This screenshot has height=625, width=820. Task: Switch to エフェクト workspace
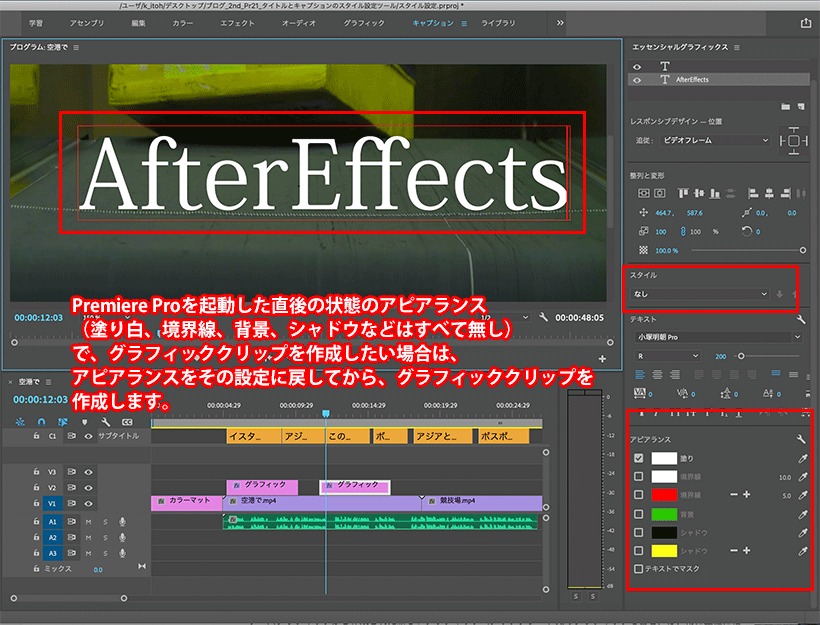(237, 24)
